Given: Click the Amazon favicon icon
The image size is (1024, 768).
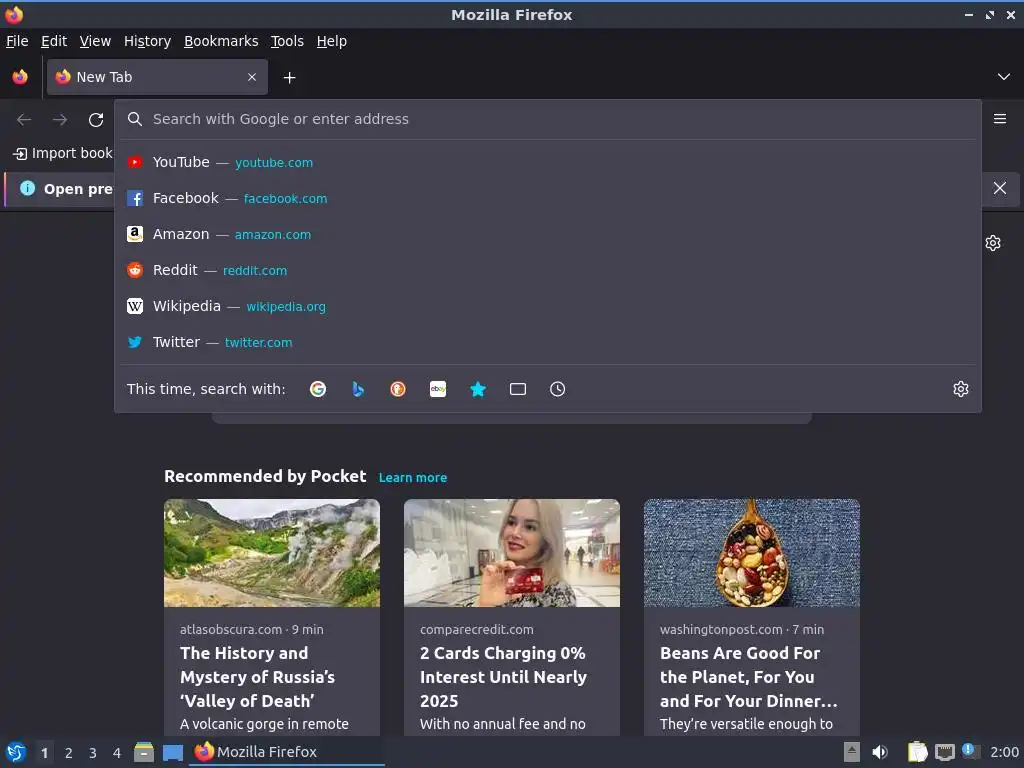Looking at the screenshot, I should (x=135, y=234).
